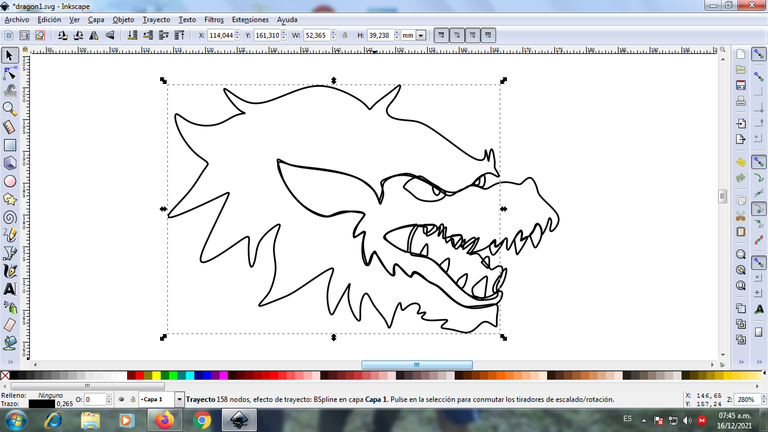768x432 pixels.
Task: Open Firefox from the taskbar
Action: [x=165, y=420]
